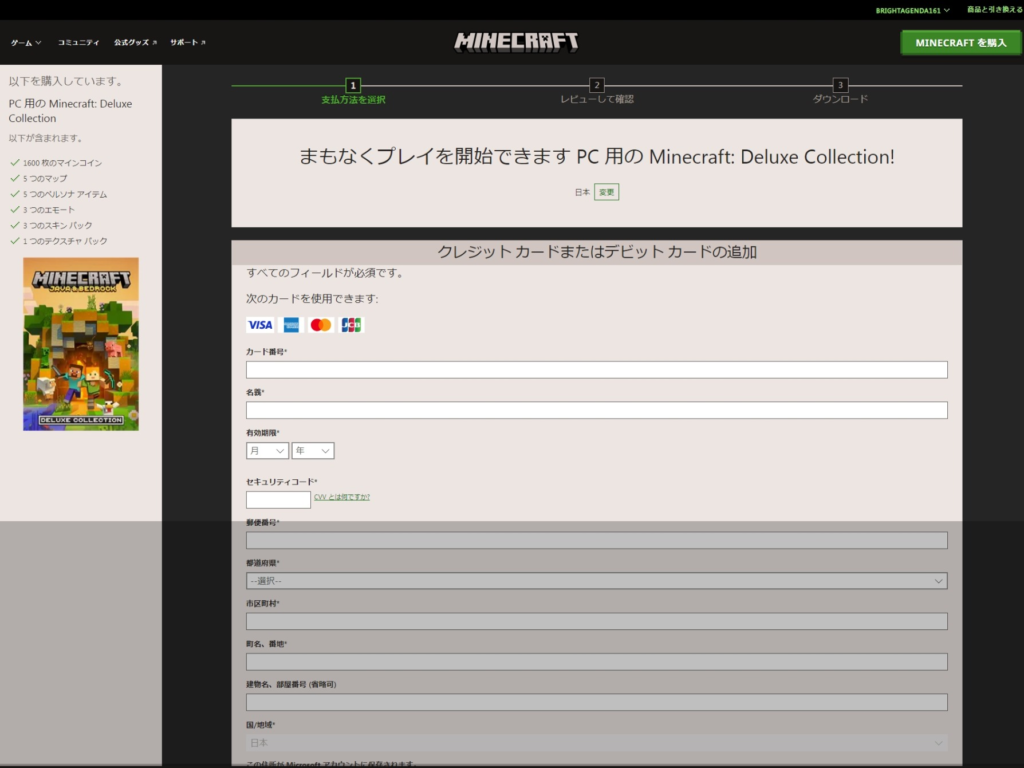Image resolution: width=1024 pixels, height=768 pixels.
Task: Select step 3 ダウンロード marker
Action: coord(840,86)
